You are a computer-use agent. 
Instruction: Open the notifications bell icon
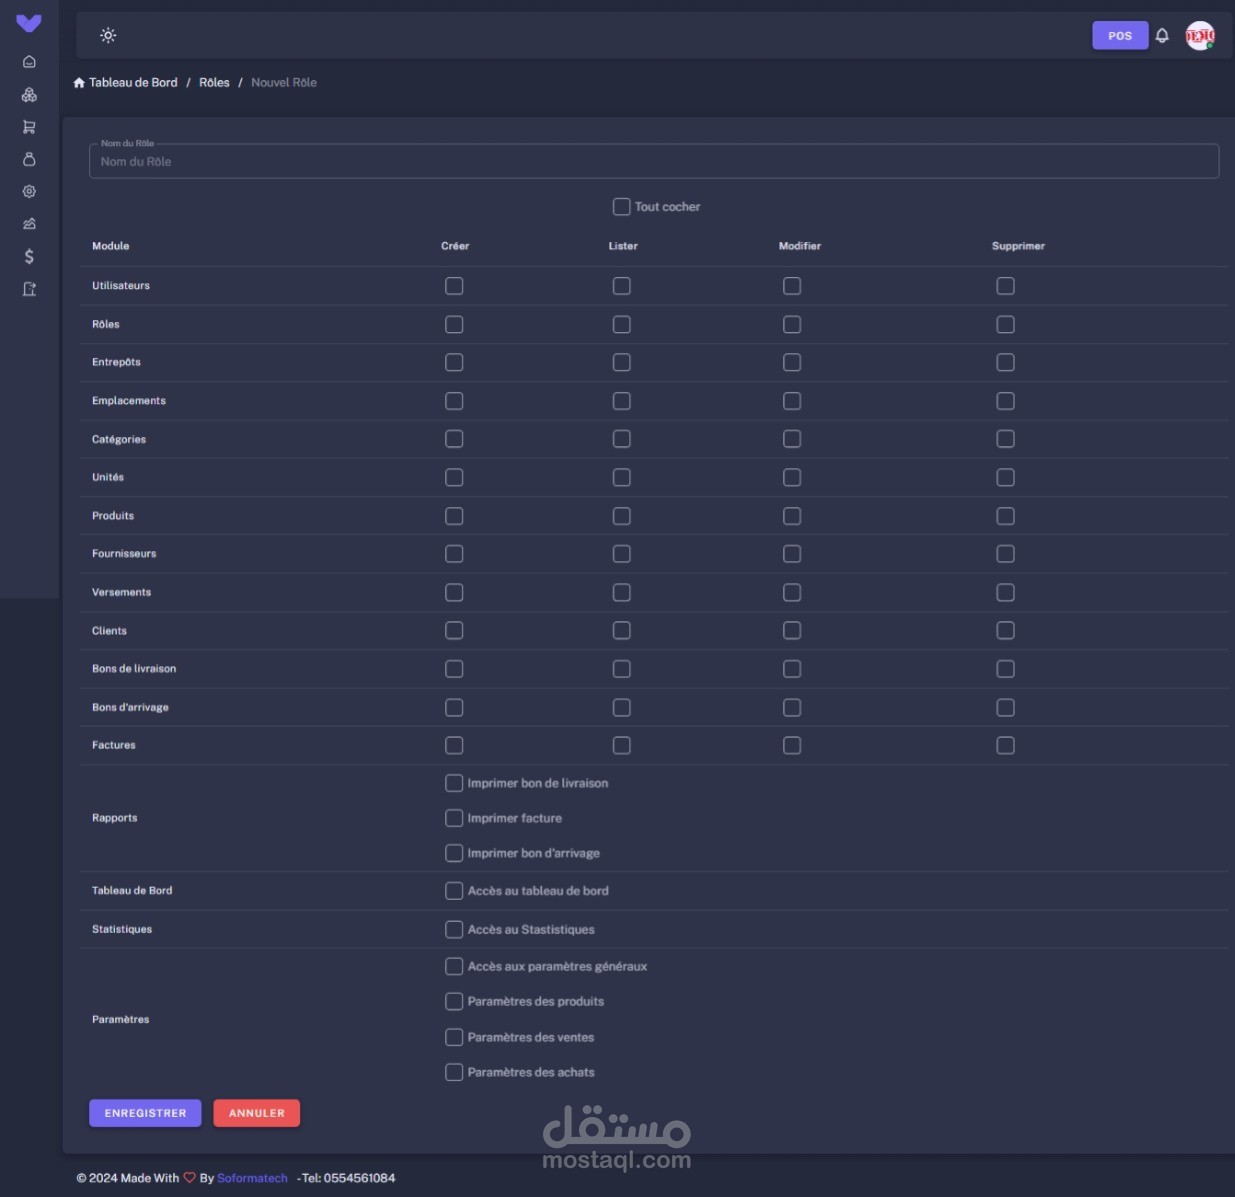(x=1162, y=35)
